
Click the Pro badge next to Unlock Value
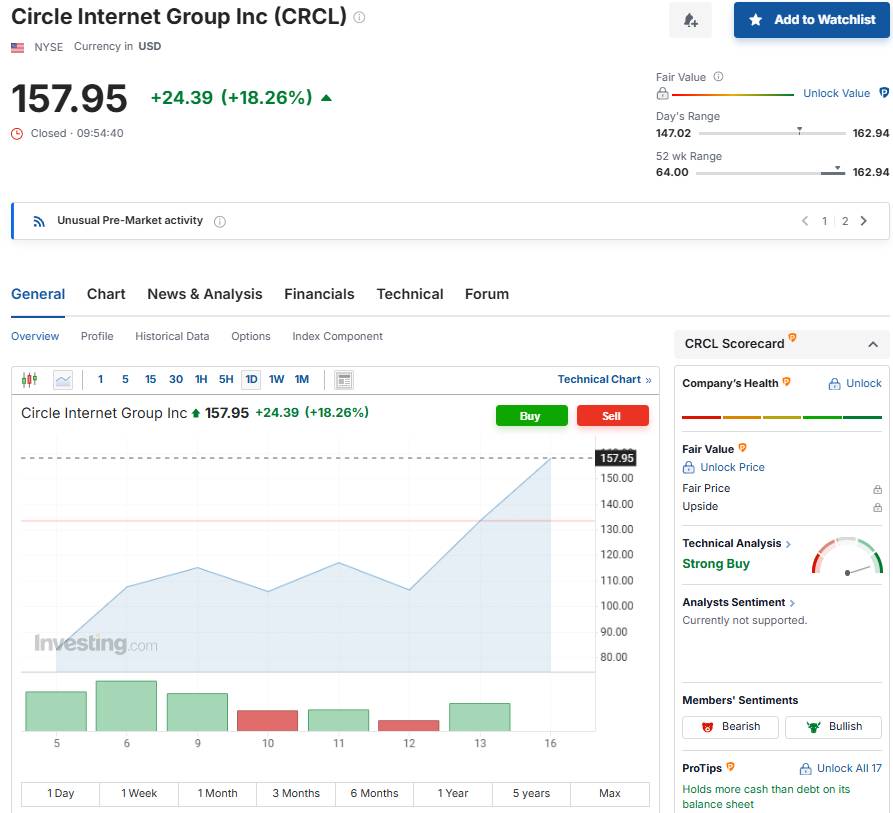pos(884,92)
